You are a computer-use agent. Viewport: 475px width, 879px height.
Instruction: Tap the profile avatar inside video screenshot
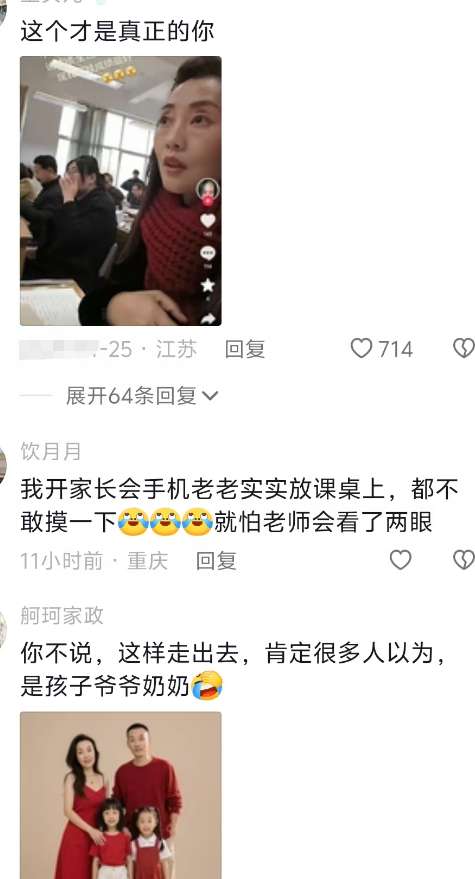[207, 189]
